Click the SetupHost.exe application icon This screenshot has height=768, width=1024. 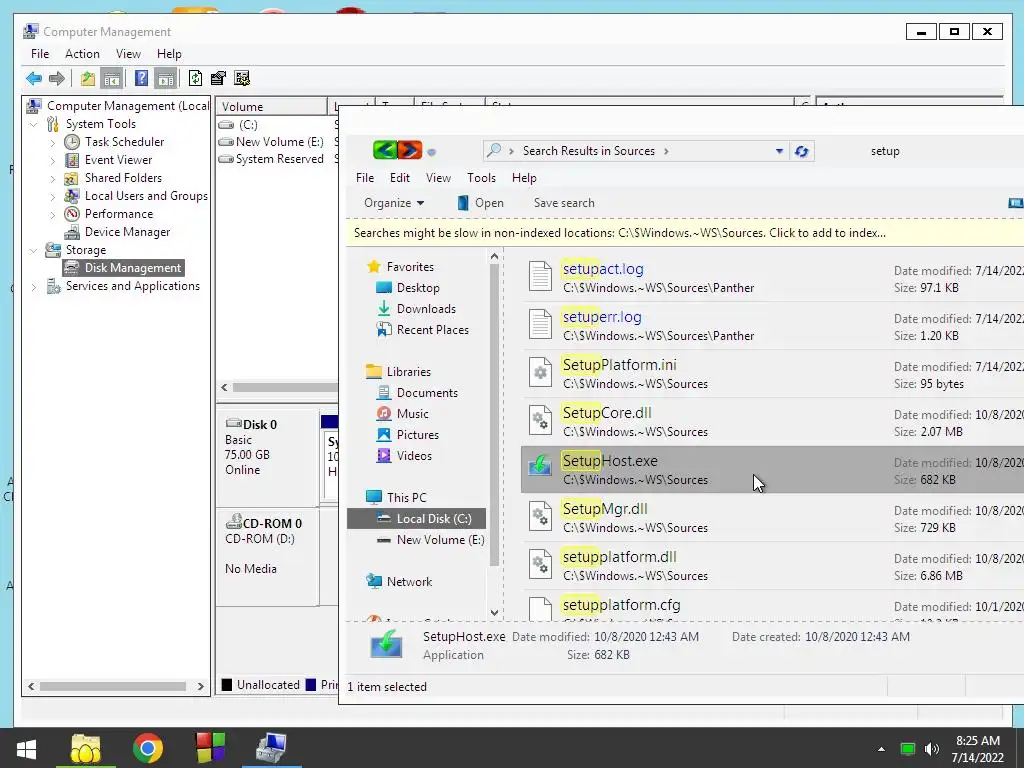(x=540, y=468)
